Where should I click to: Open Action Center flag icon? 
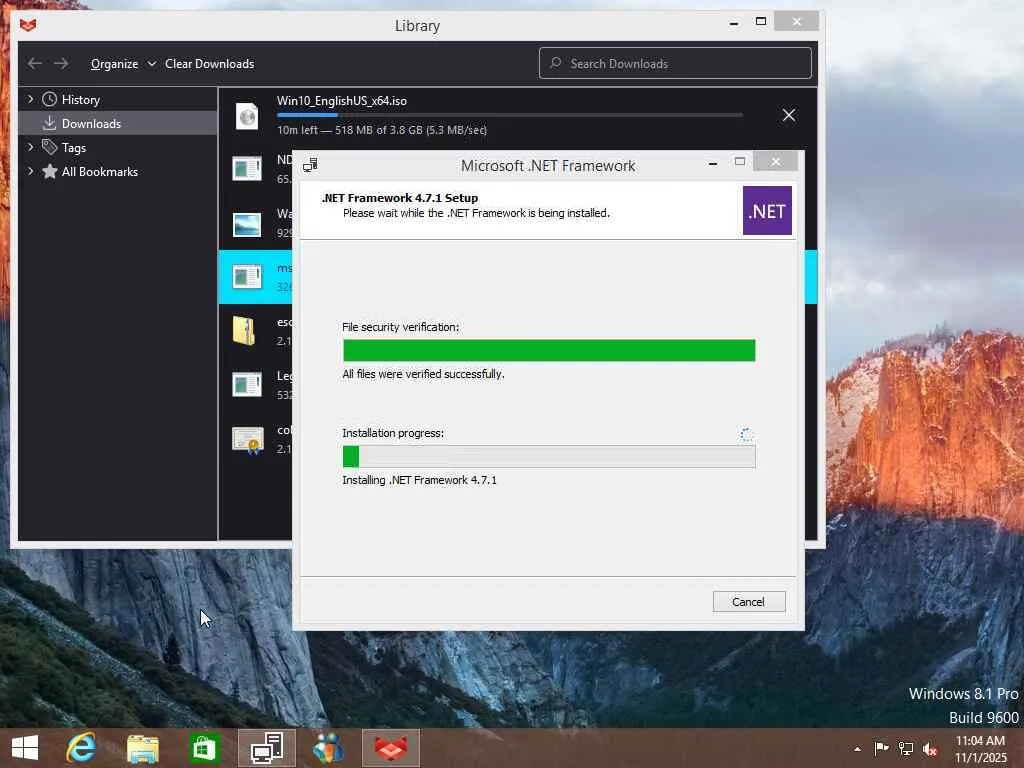[881, 748]
